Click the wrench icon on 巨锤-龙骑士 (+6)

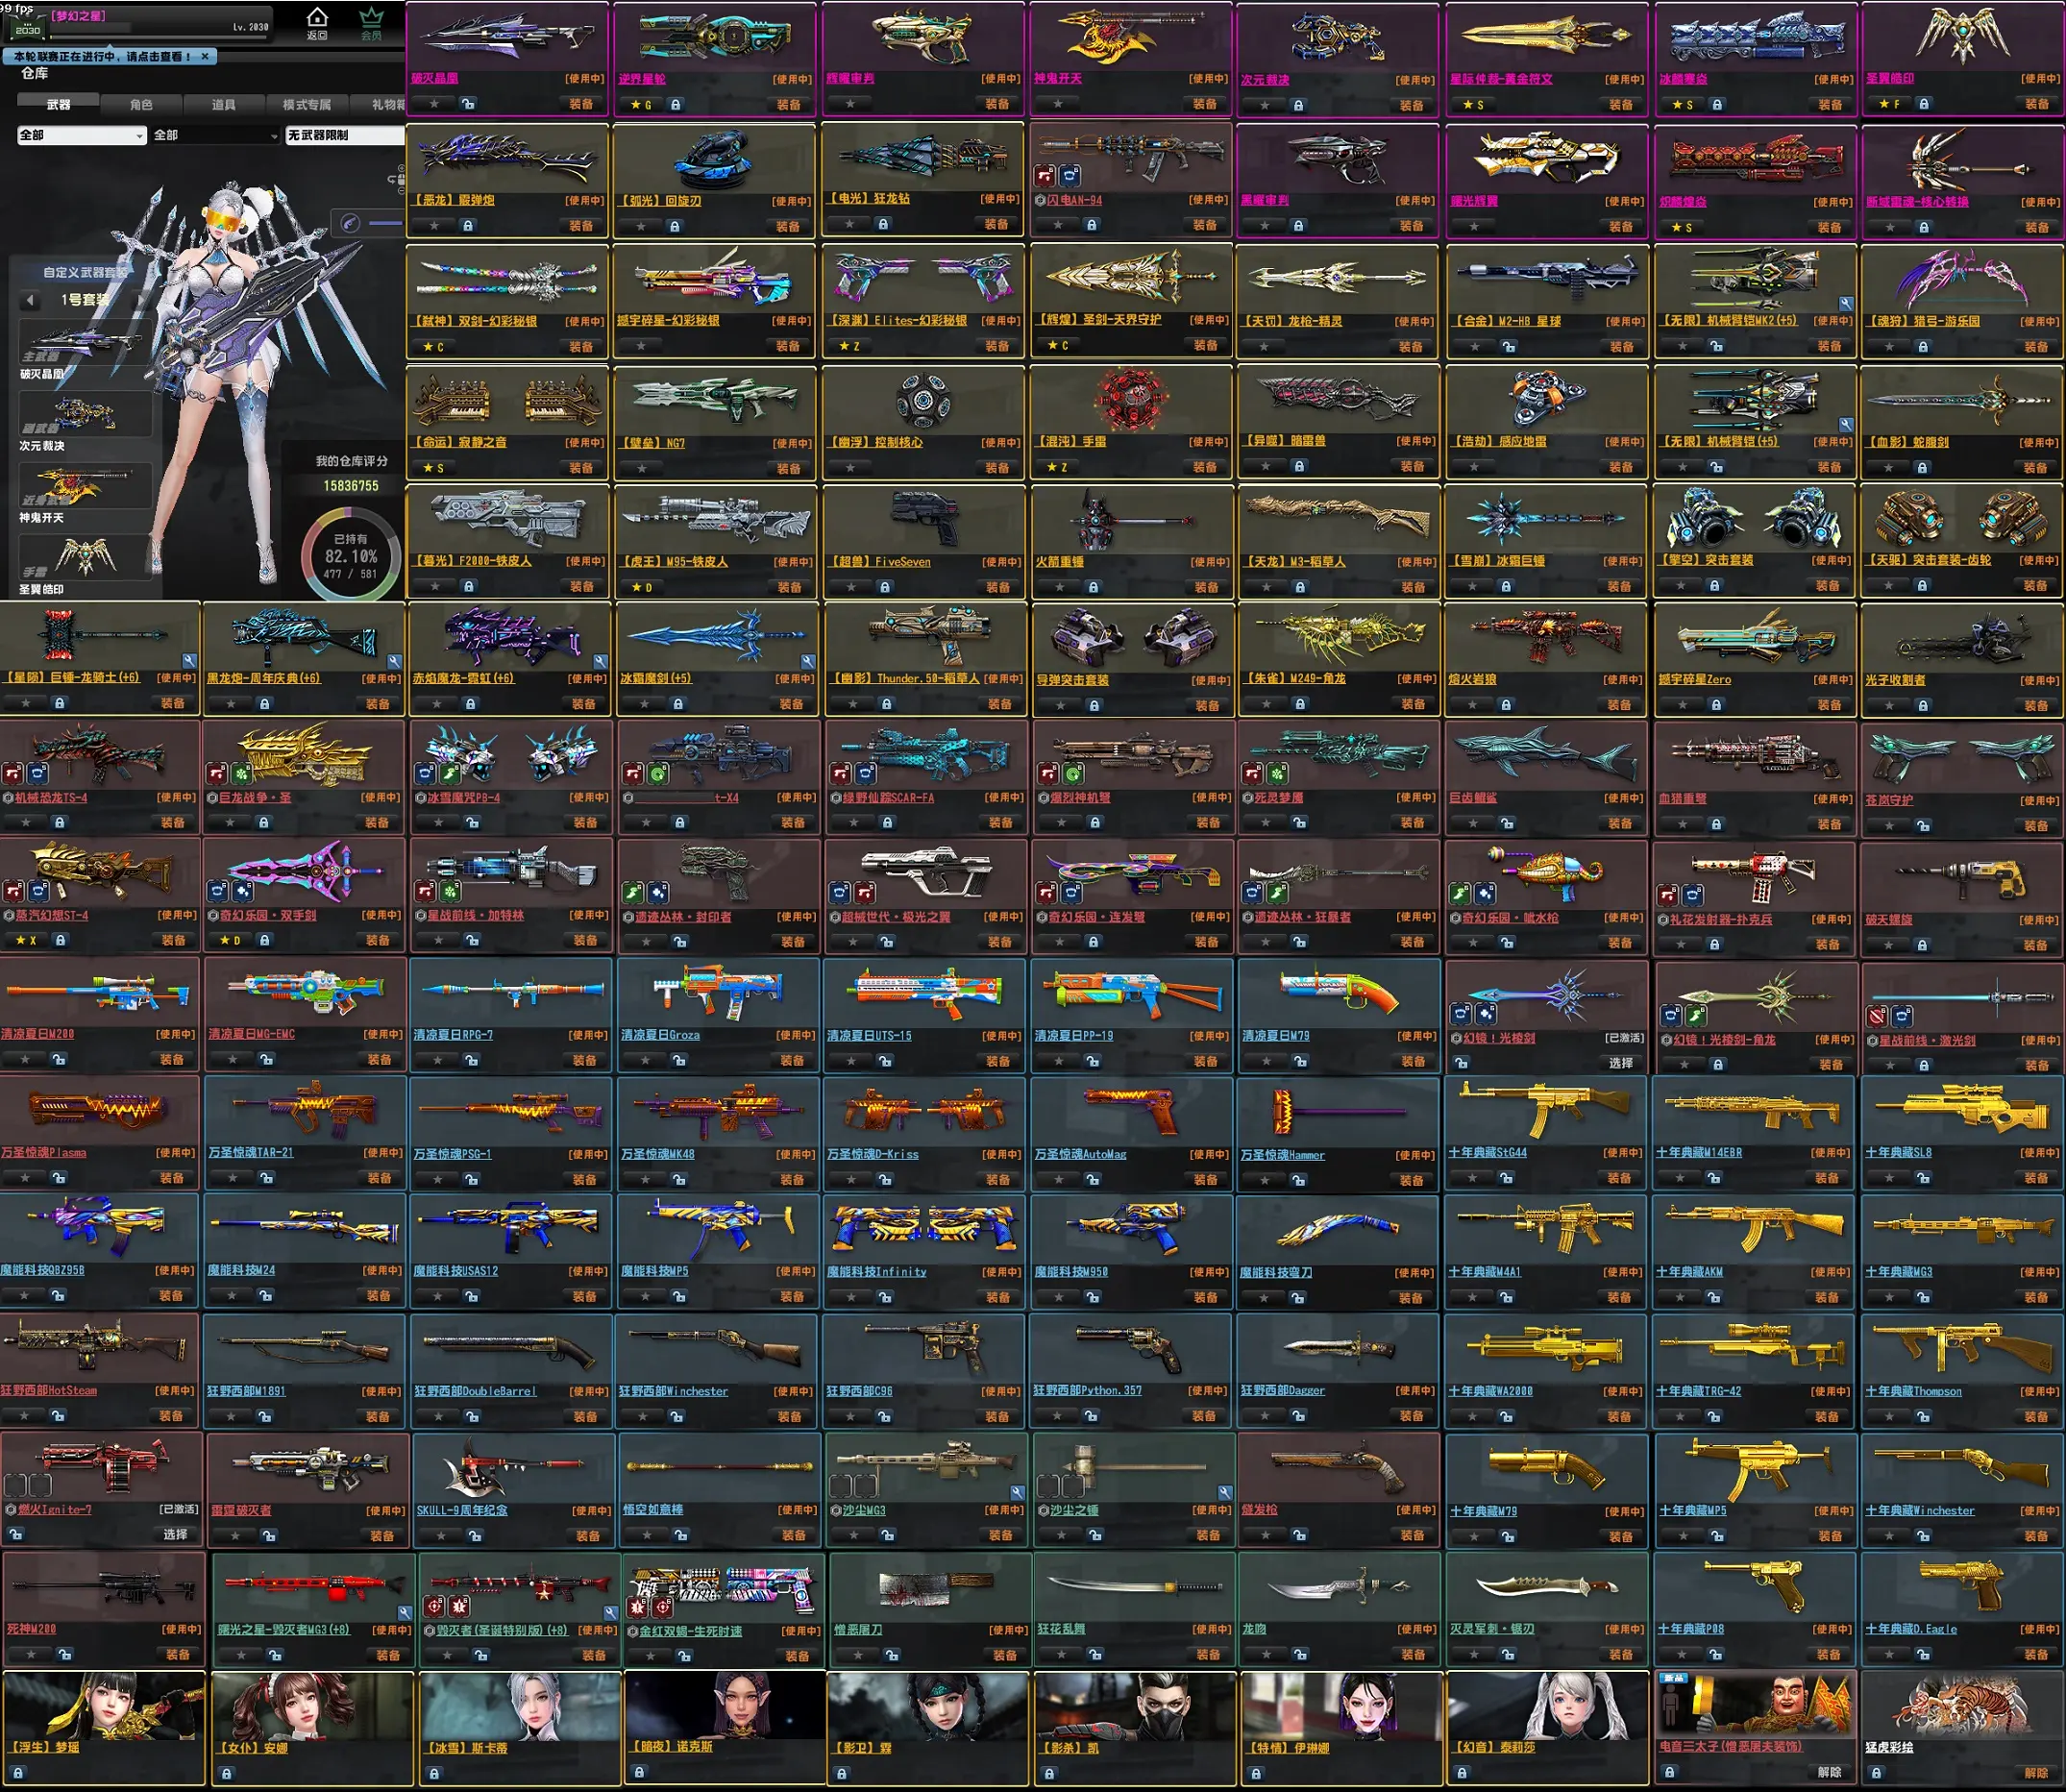tap(189, 661)
